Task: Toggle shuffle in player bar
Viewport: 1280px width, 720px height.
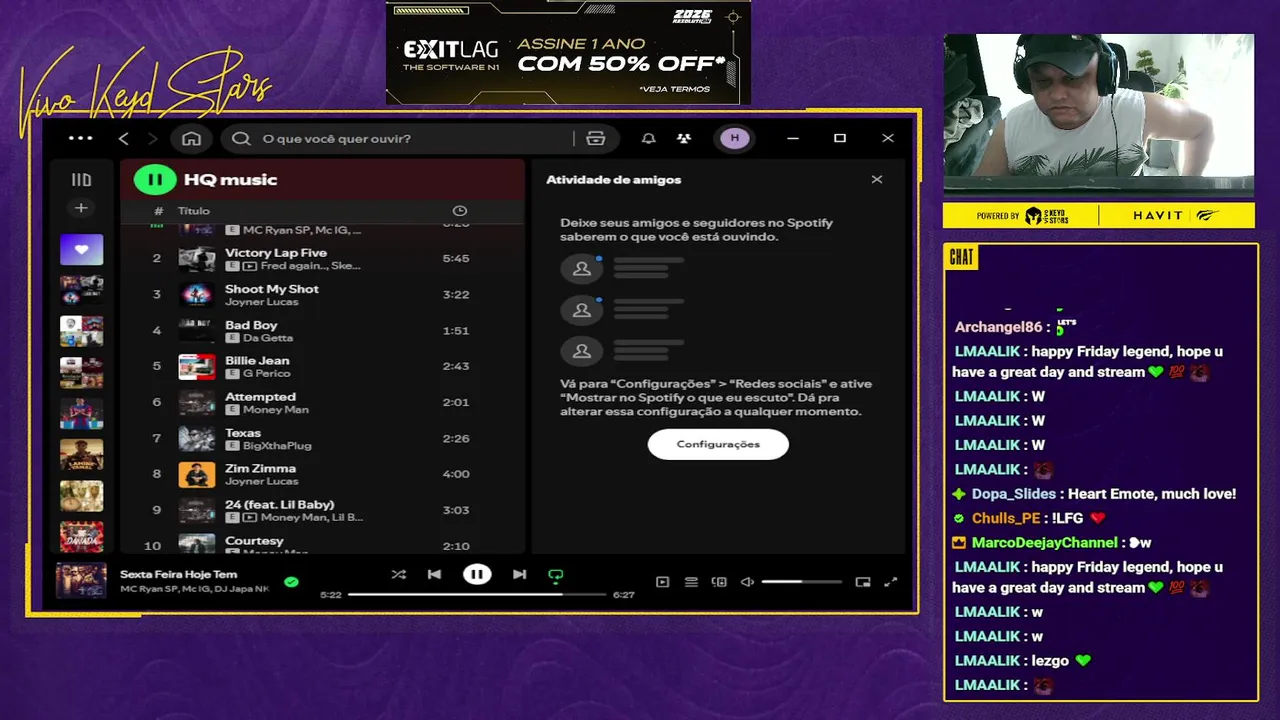Action: click(398, 574)
